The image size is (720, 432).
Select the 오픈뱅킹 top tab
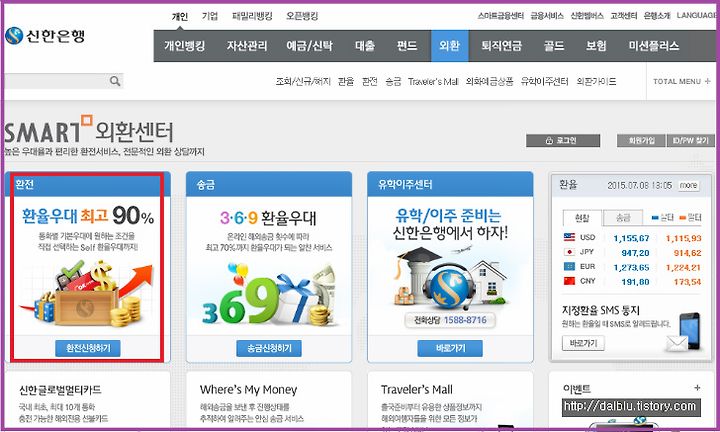pos(302,16)
